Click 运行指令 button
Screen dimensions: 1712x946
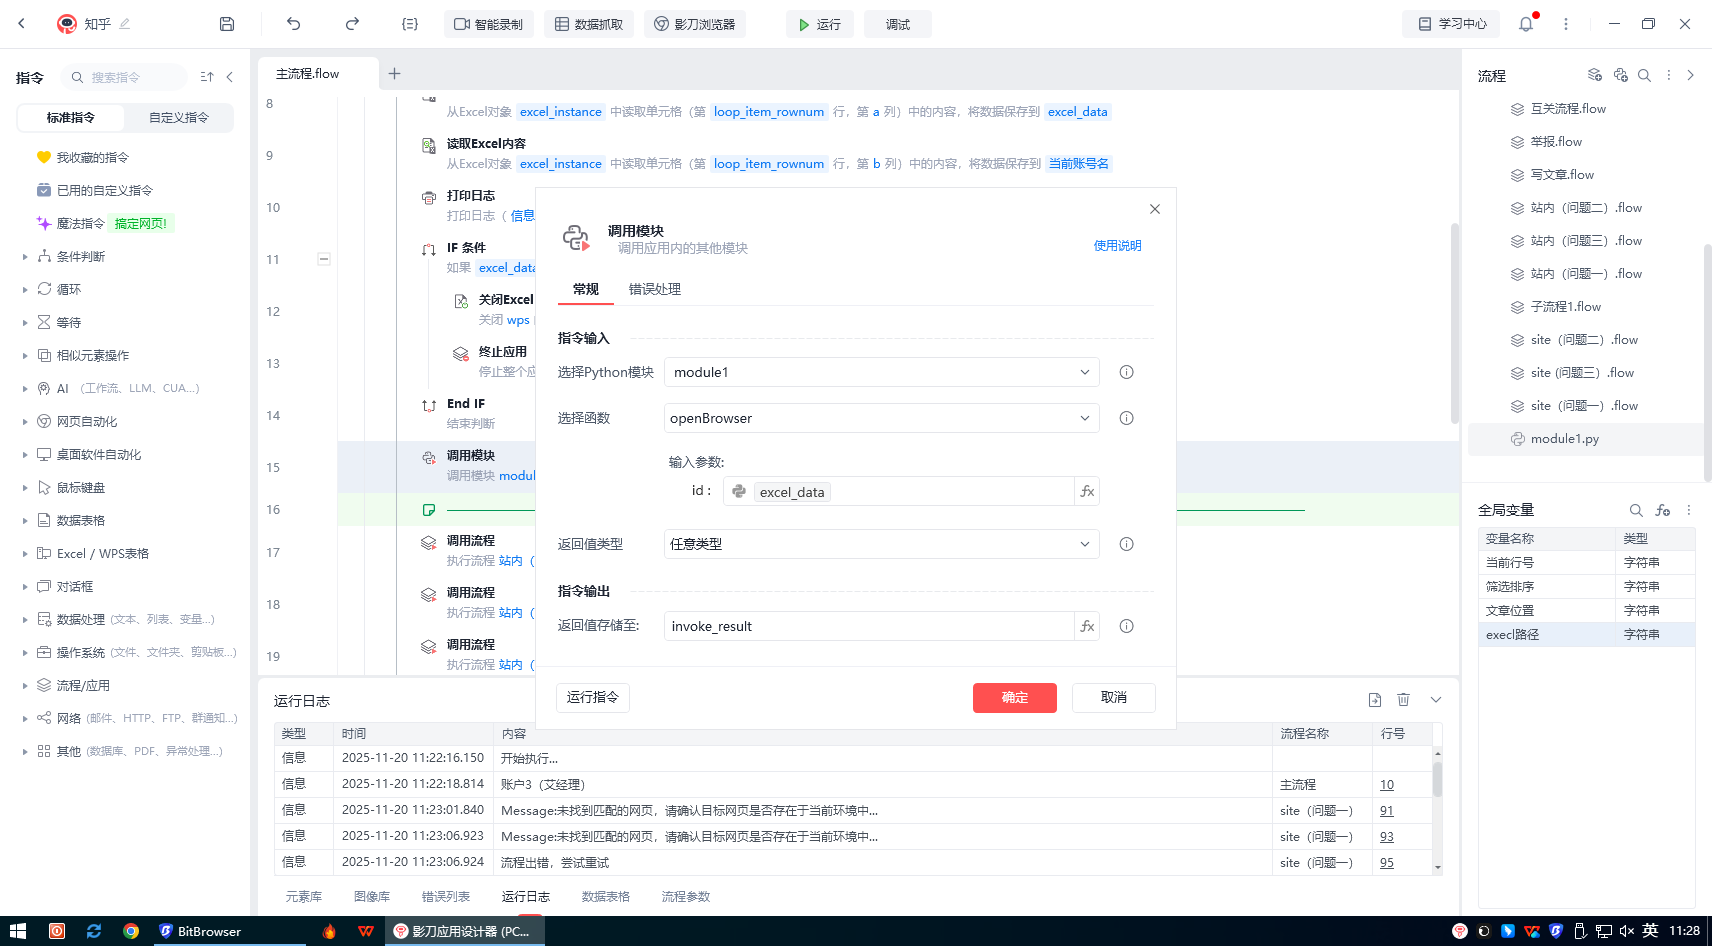click(593, 697)
